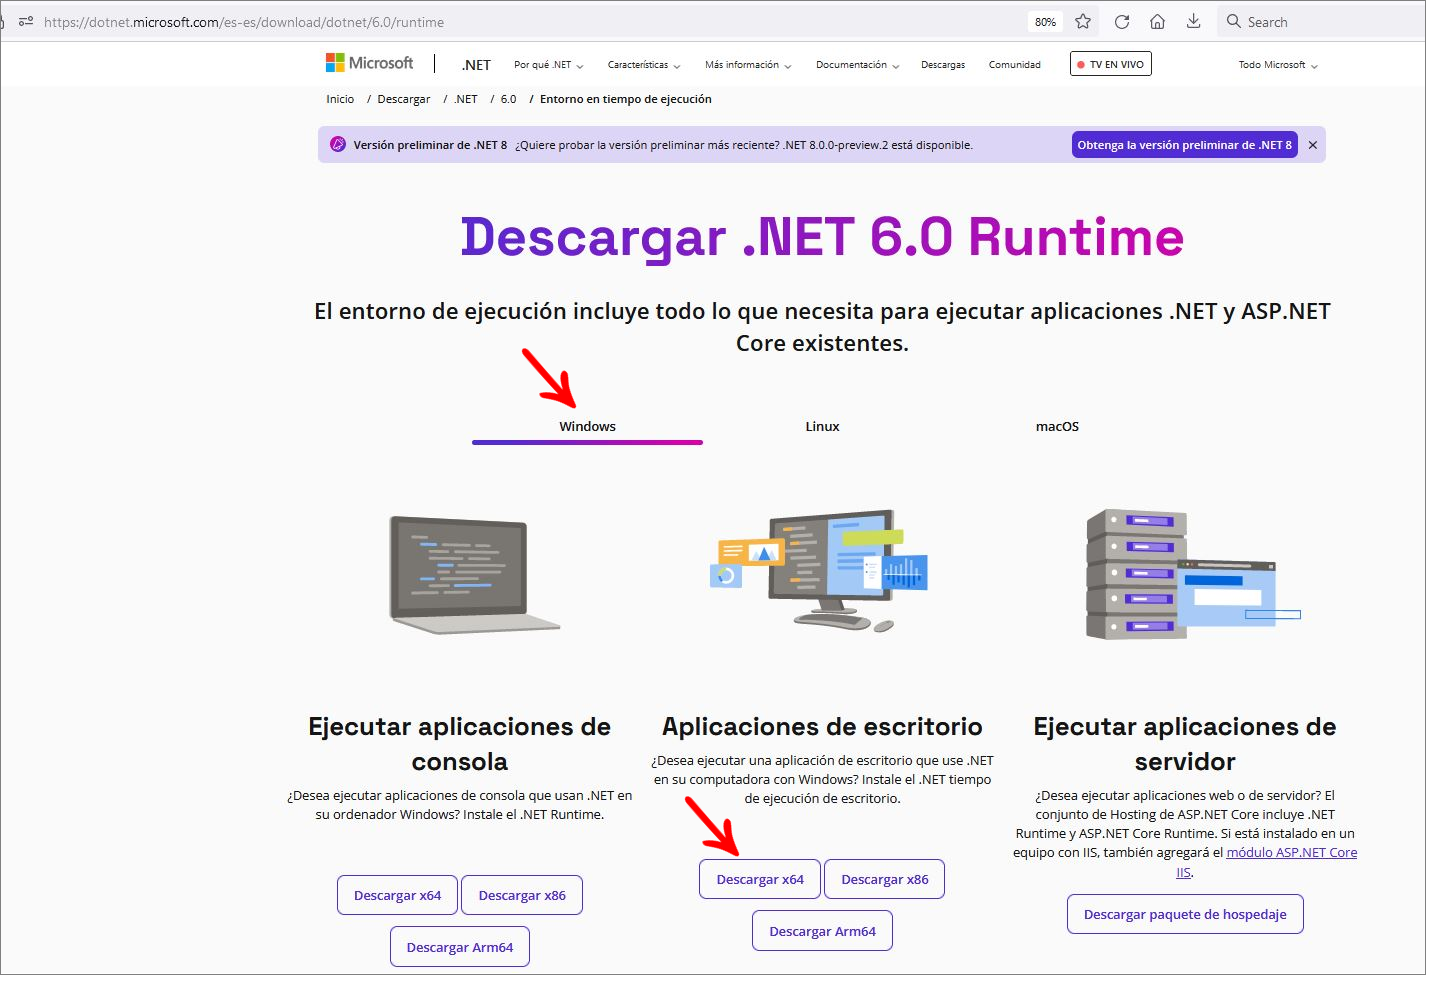Click the Ejecutar aplicaciones de servidor heading
The width and height of the screenshot is (1436, 985).
point(1185,743)
